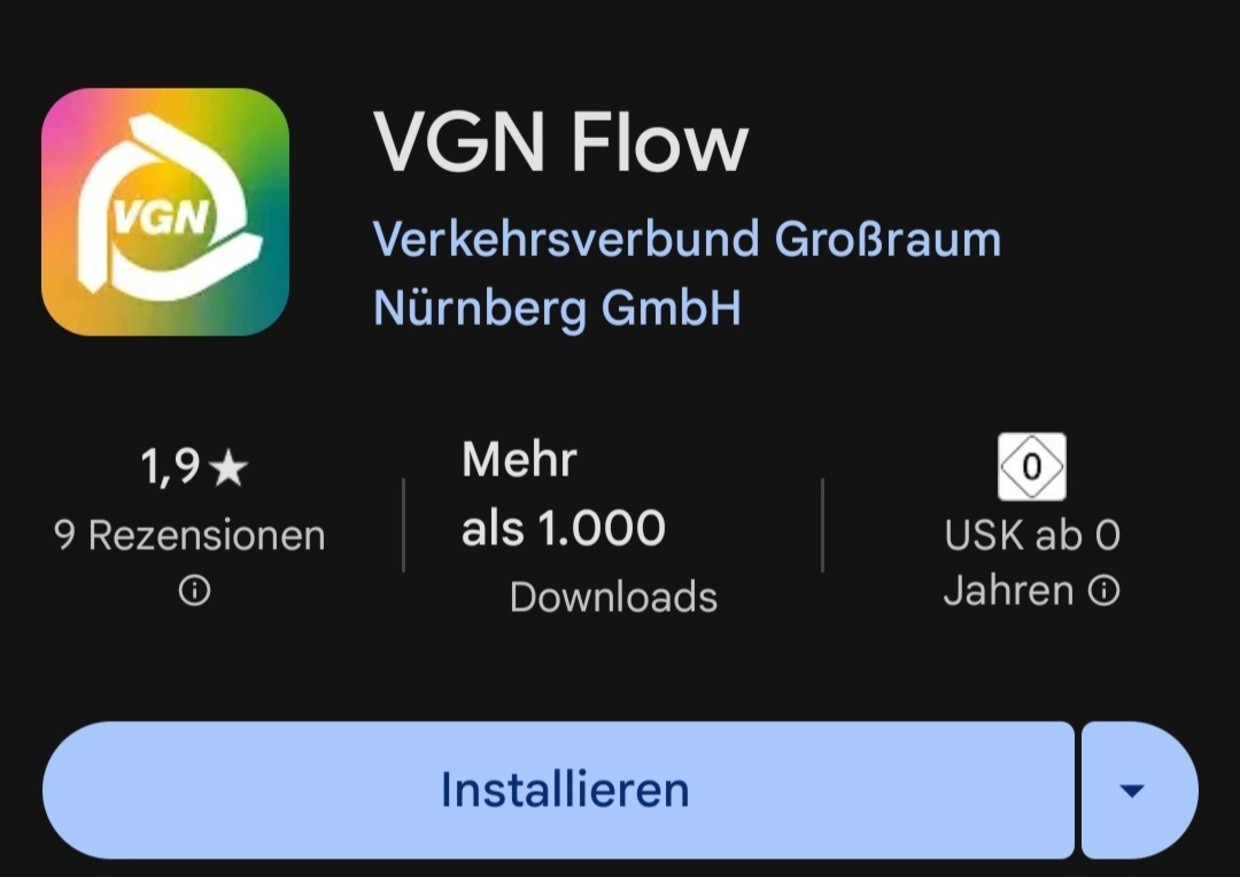Click the als 1.000 download count
Screen dimensions: 1240x877
[x=563, y=528]
